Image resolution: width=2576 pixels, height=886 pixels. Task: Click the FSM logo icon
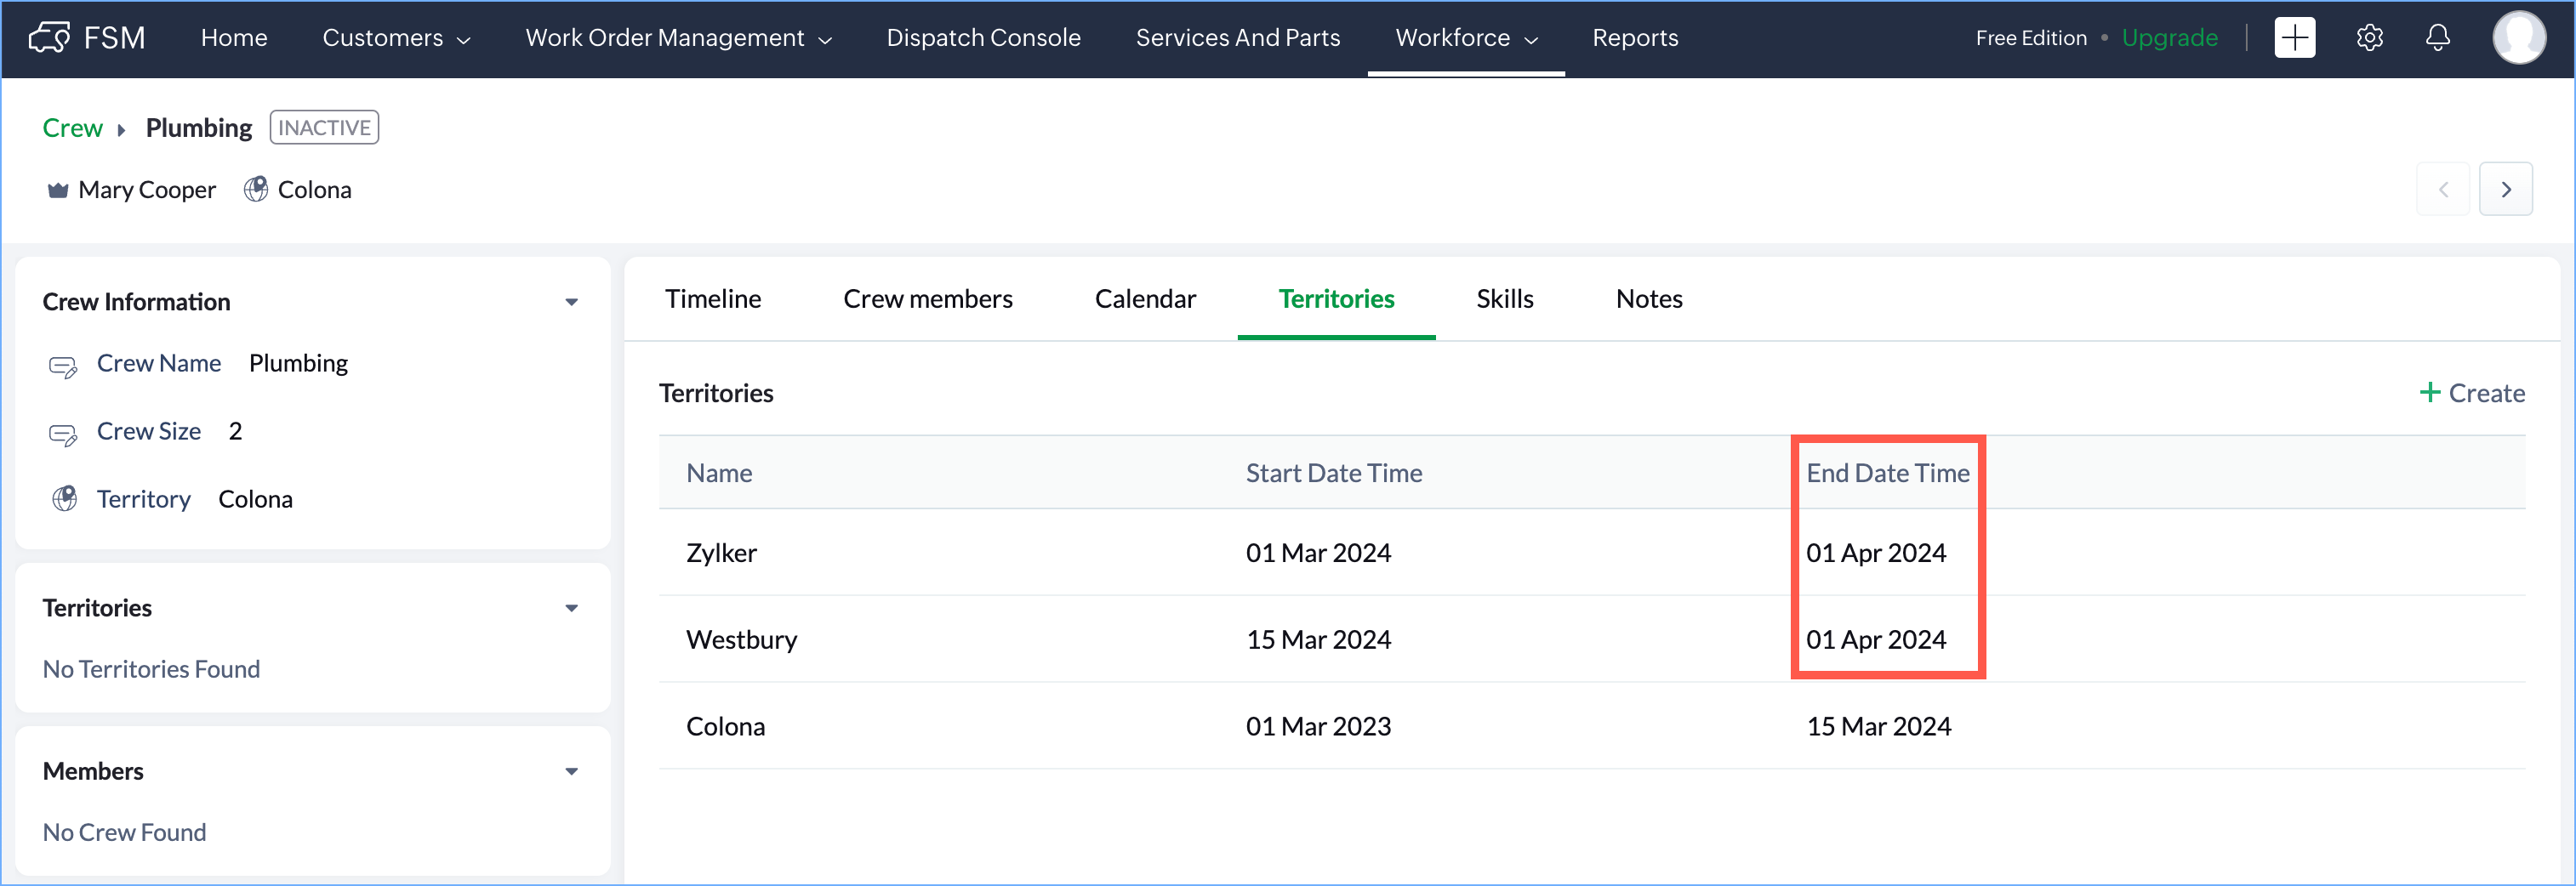pyautogui.click(x=49, y=38)
